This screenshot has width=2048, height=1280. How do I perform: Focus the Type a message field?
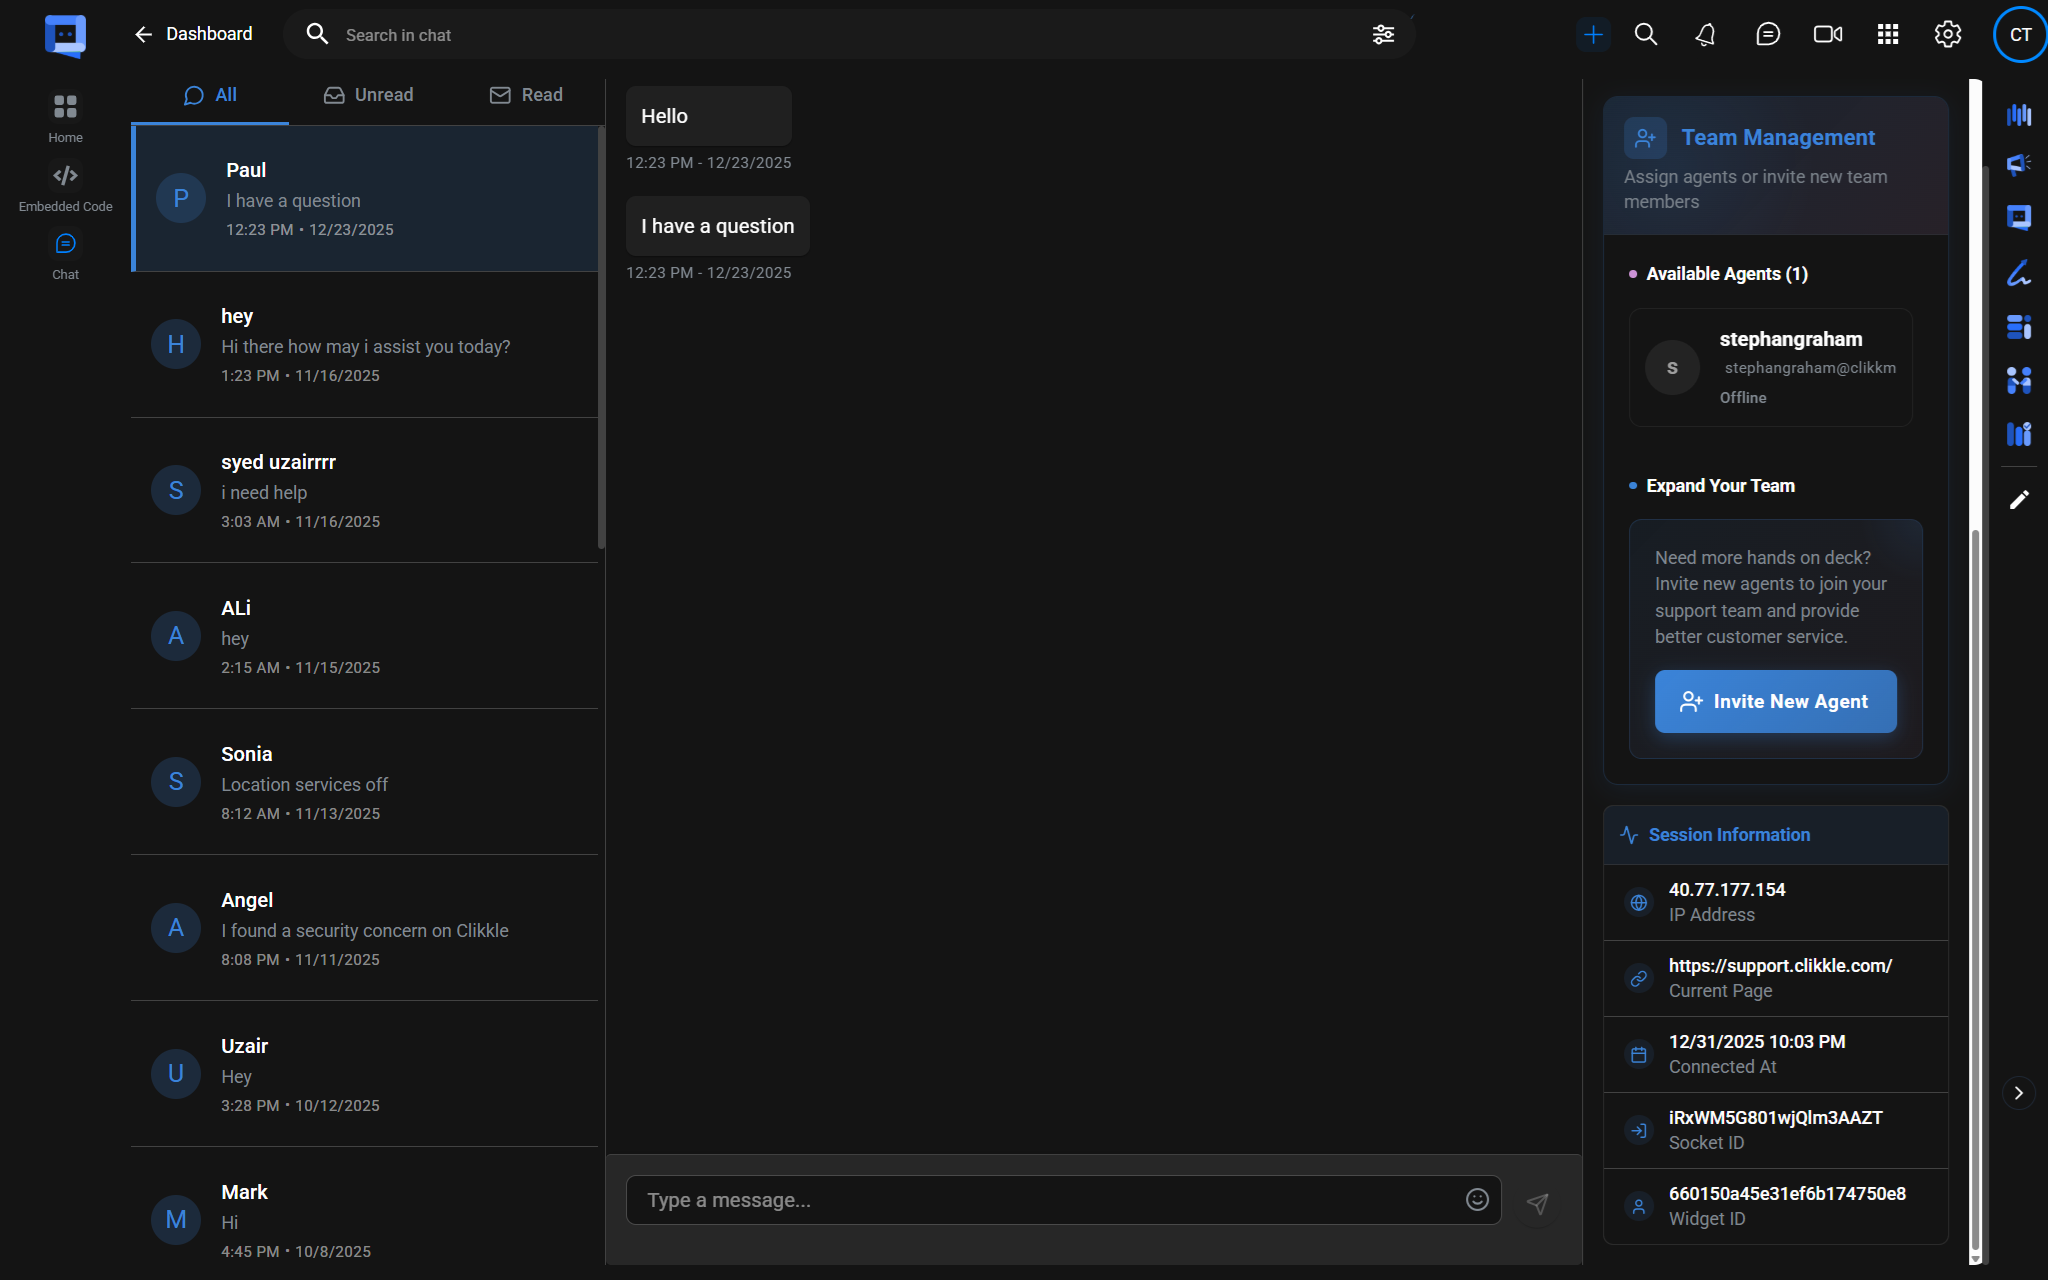(1045, 1200)
